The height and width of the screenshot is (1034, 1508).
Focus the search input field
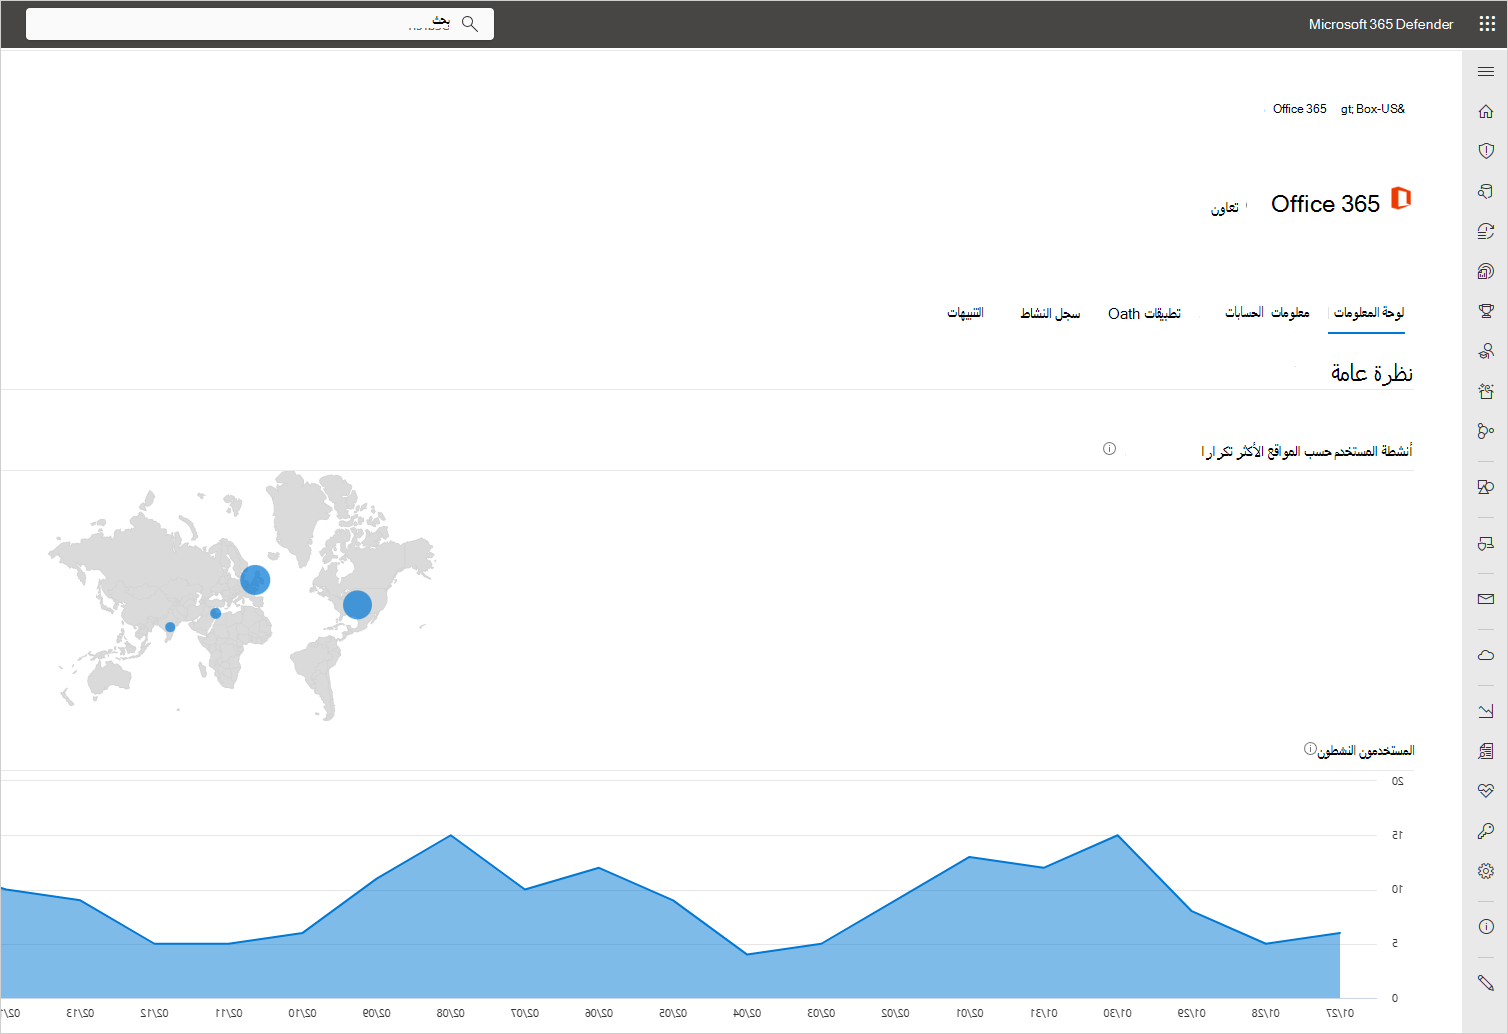pyautogui.click(x=260, y=24)
